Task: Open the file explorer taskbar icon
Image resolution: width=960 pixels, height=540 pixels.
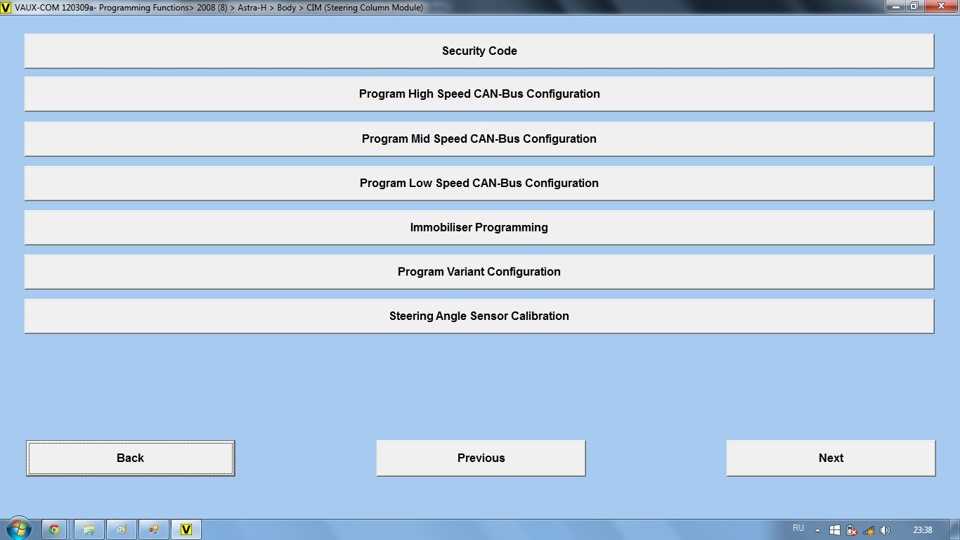Action: point(88,529)
